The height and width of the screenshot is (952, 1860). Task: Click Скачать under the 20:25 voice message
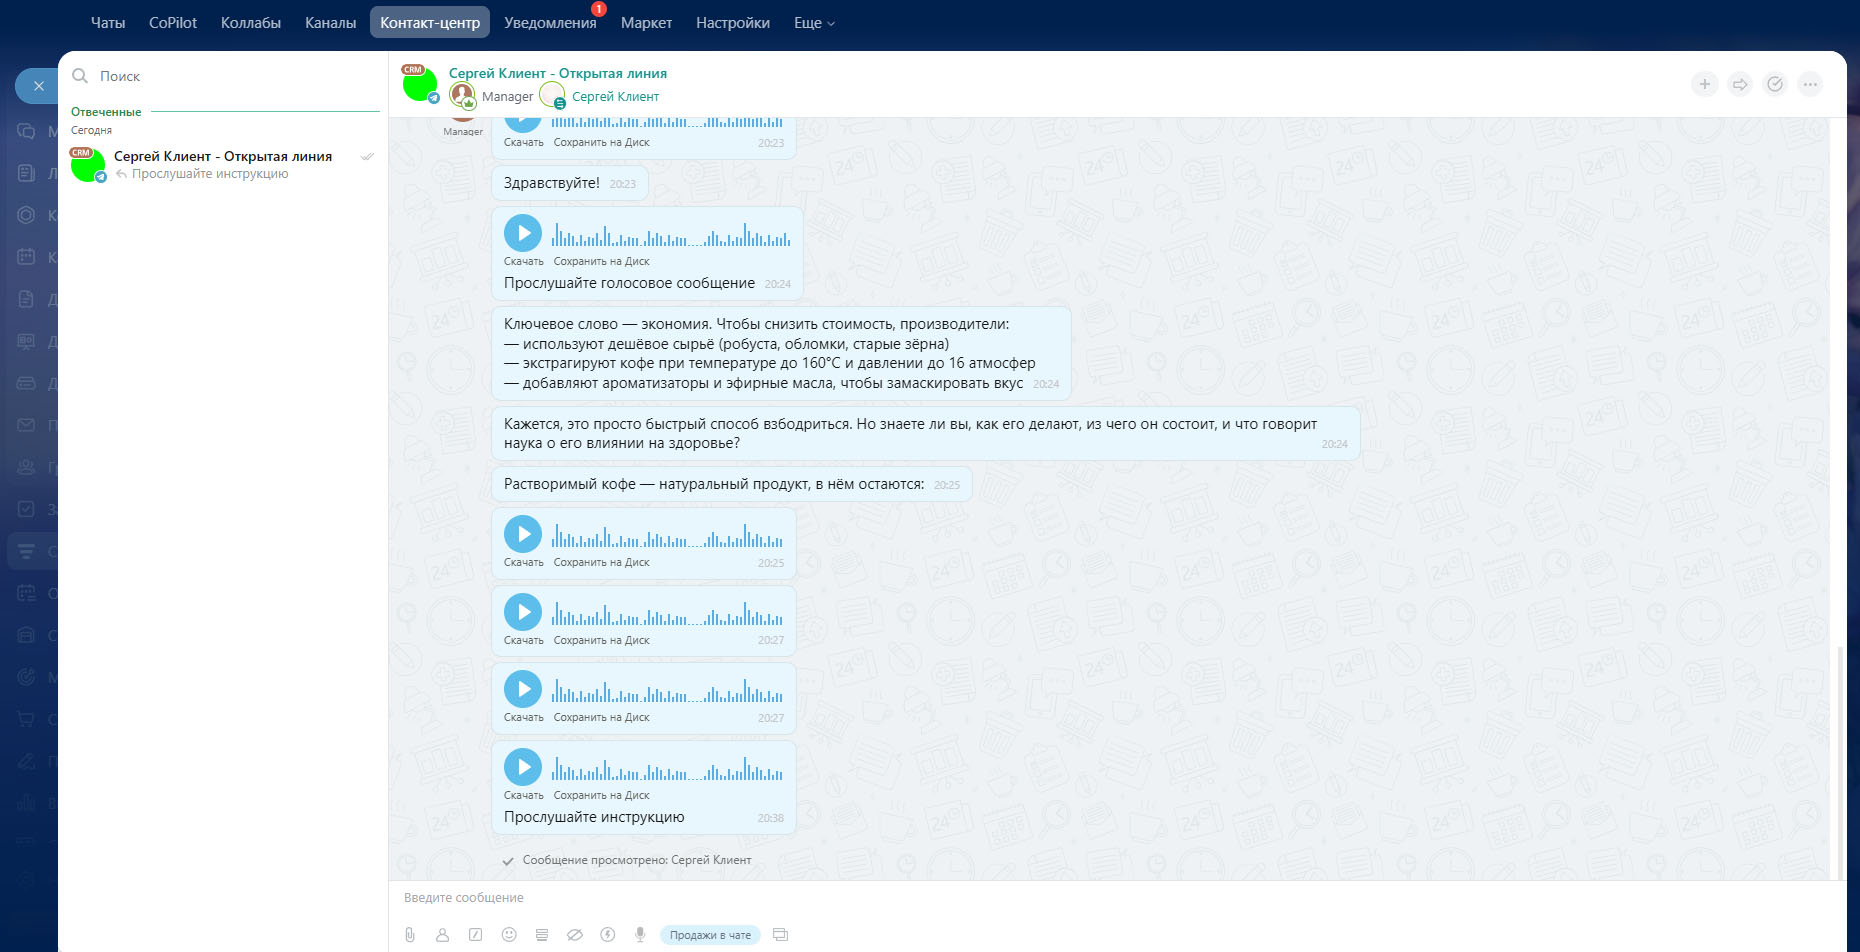(523, 562)
